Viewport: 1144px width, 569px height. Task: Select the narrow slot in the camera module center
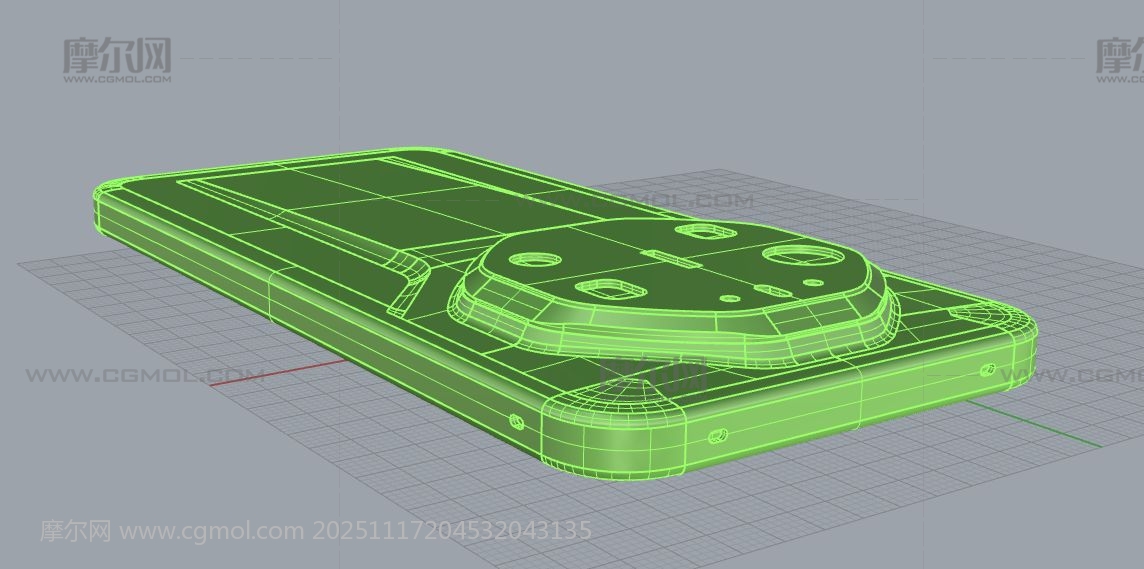(672, 260)
